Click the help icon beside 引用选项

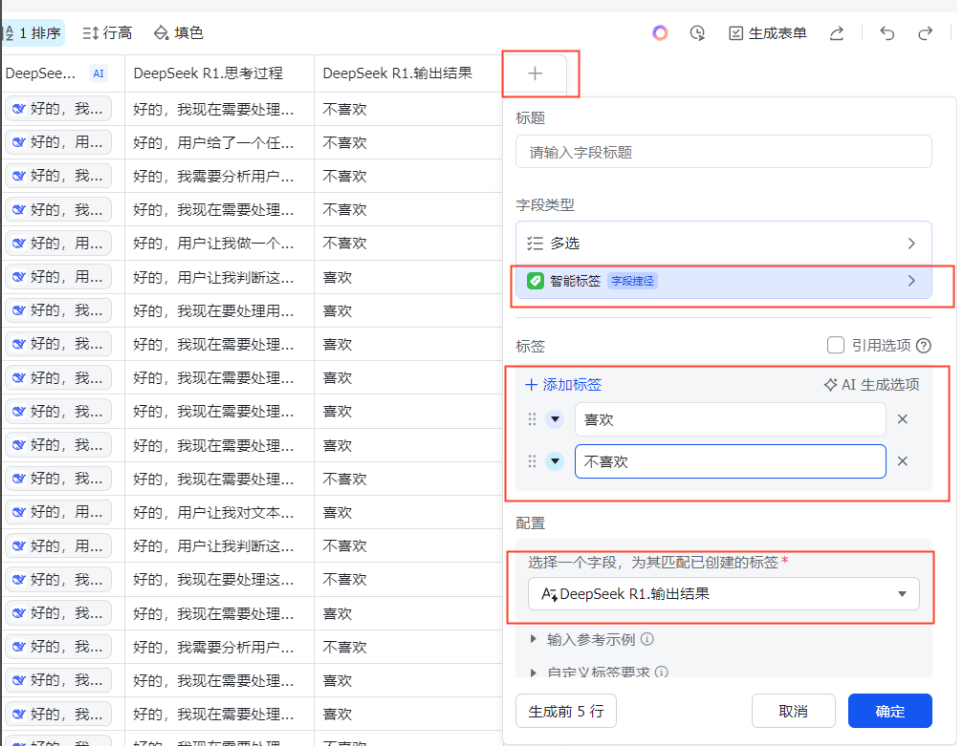coord(923,346)
